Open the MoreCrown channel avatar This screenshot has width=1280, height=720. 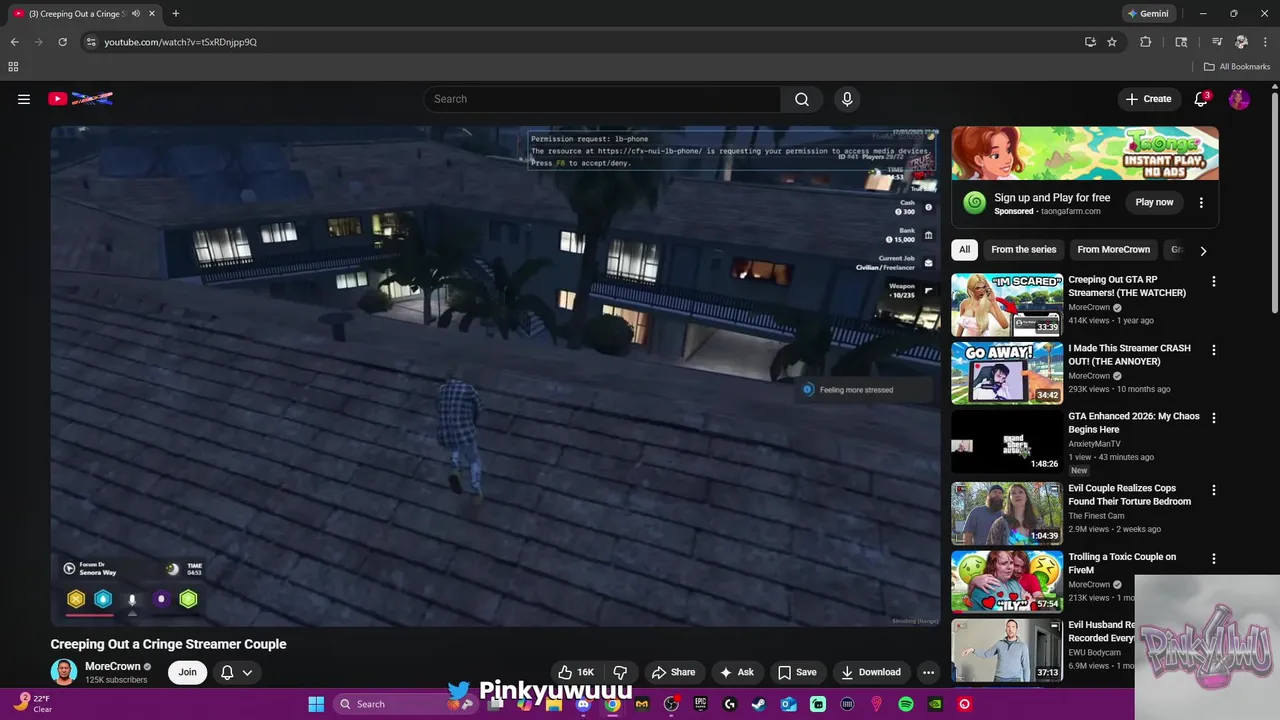tap(64, 672)
